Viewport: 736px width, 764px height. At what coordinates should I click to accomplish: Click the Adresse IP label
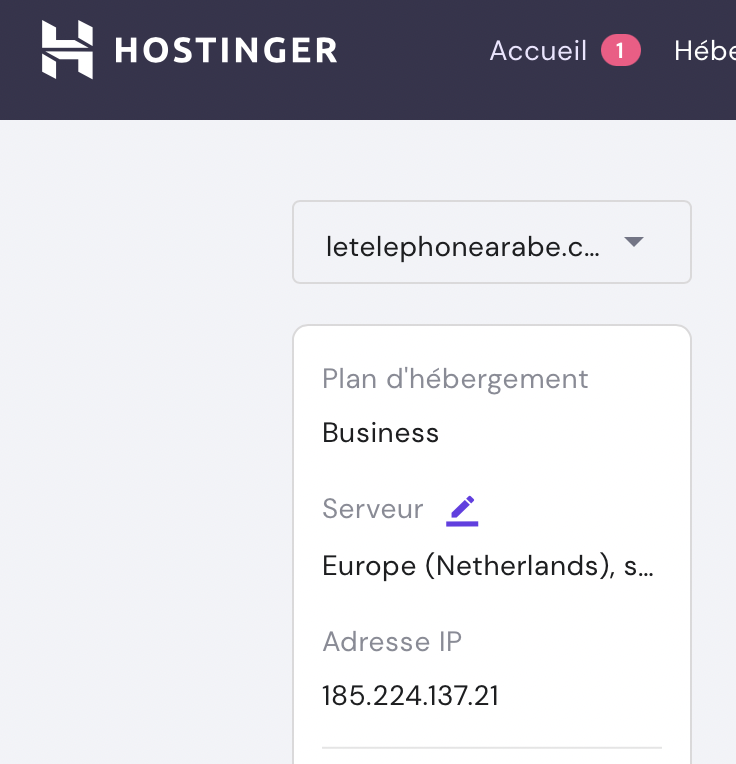pos(392,641)
